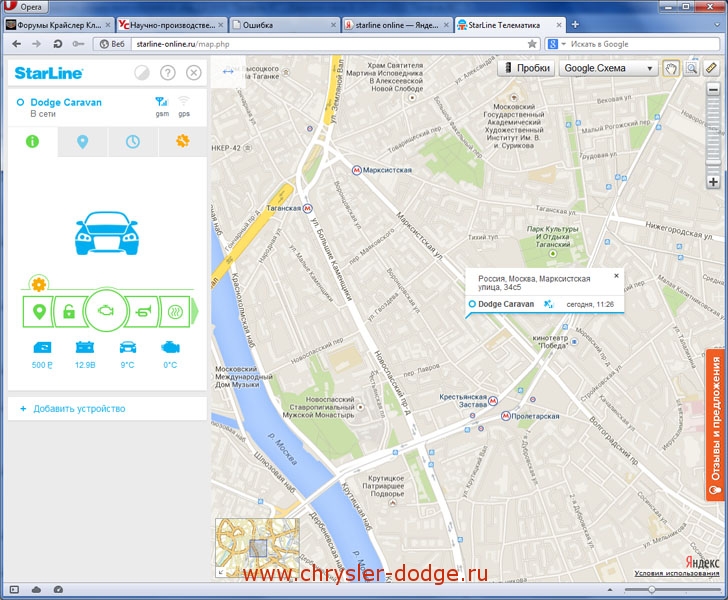Click the password key icon
728x600 pixels.
click(78, 44)
